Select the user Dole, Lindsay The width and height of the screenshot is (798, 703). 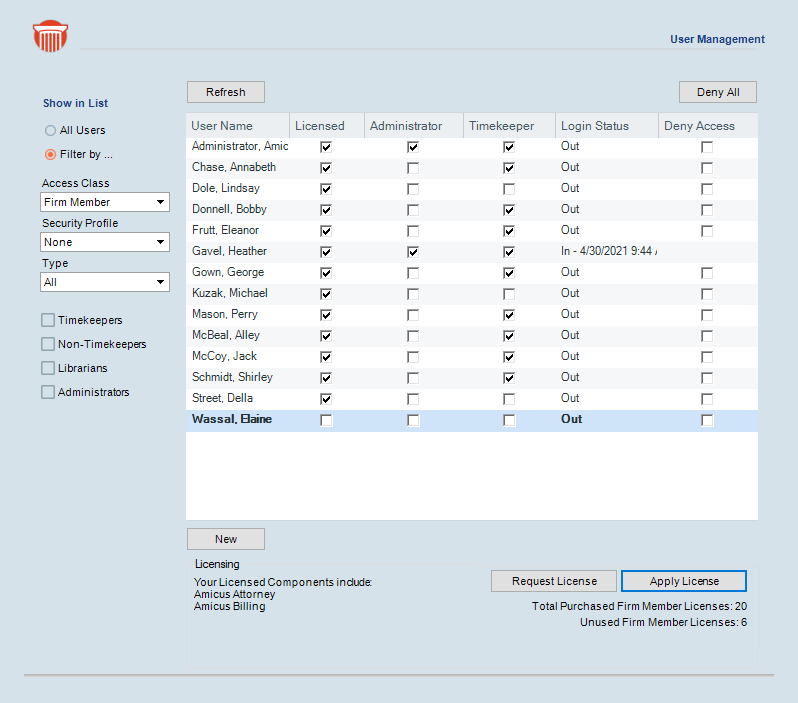click(x=226, y=188)
